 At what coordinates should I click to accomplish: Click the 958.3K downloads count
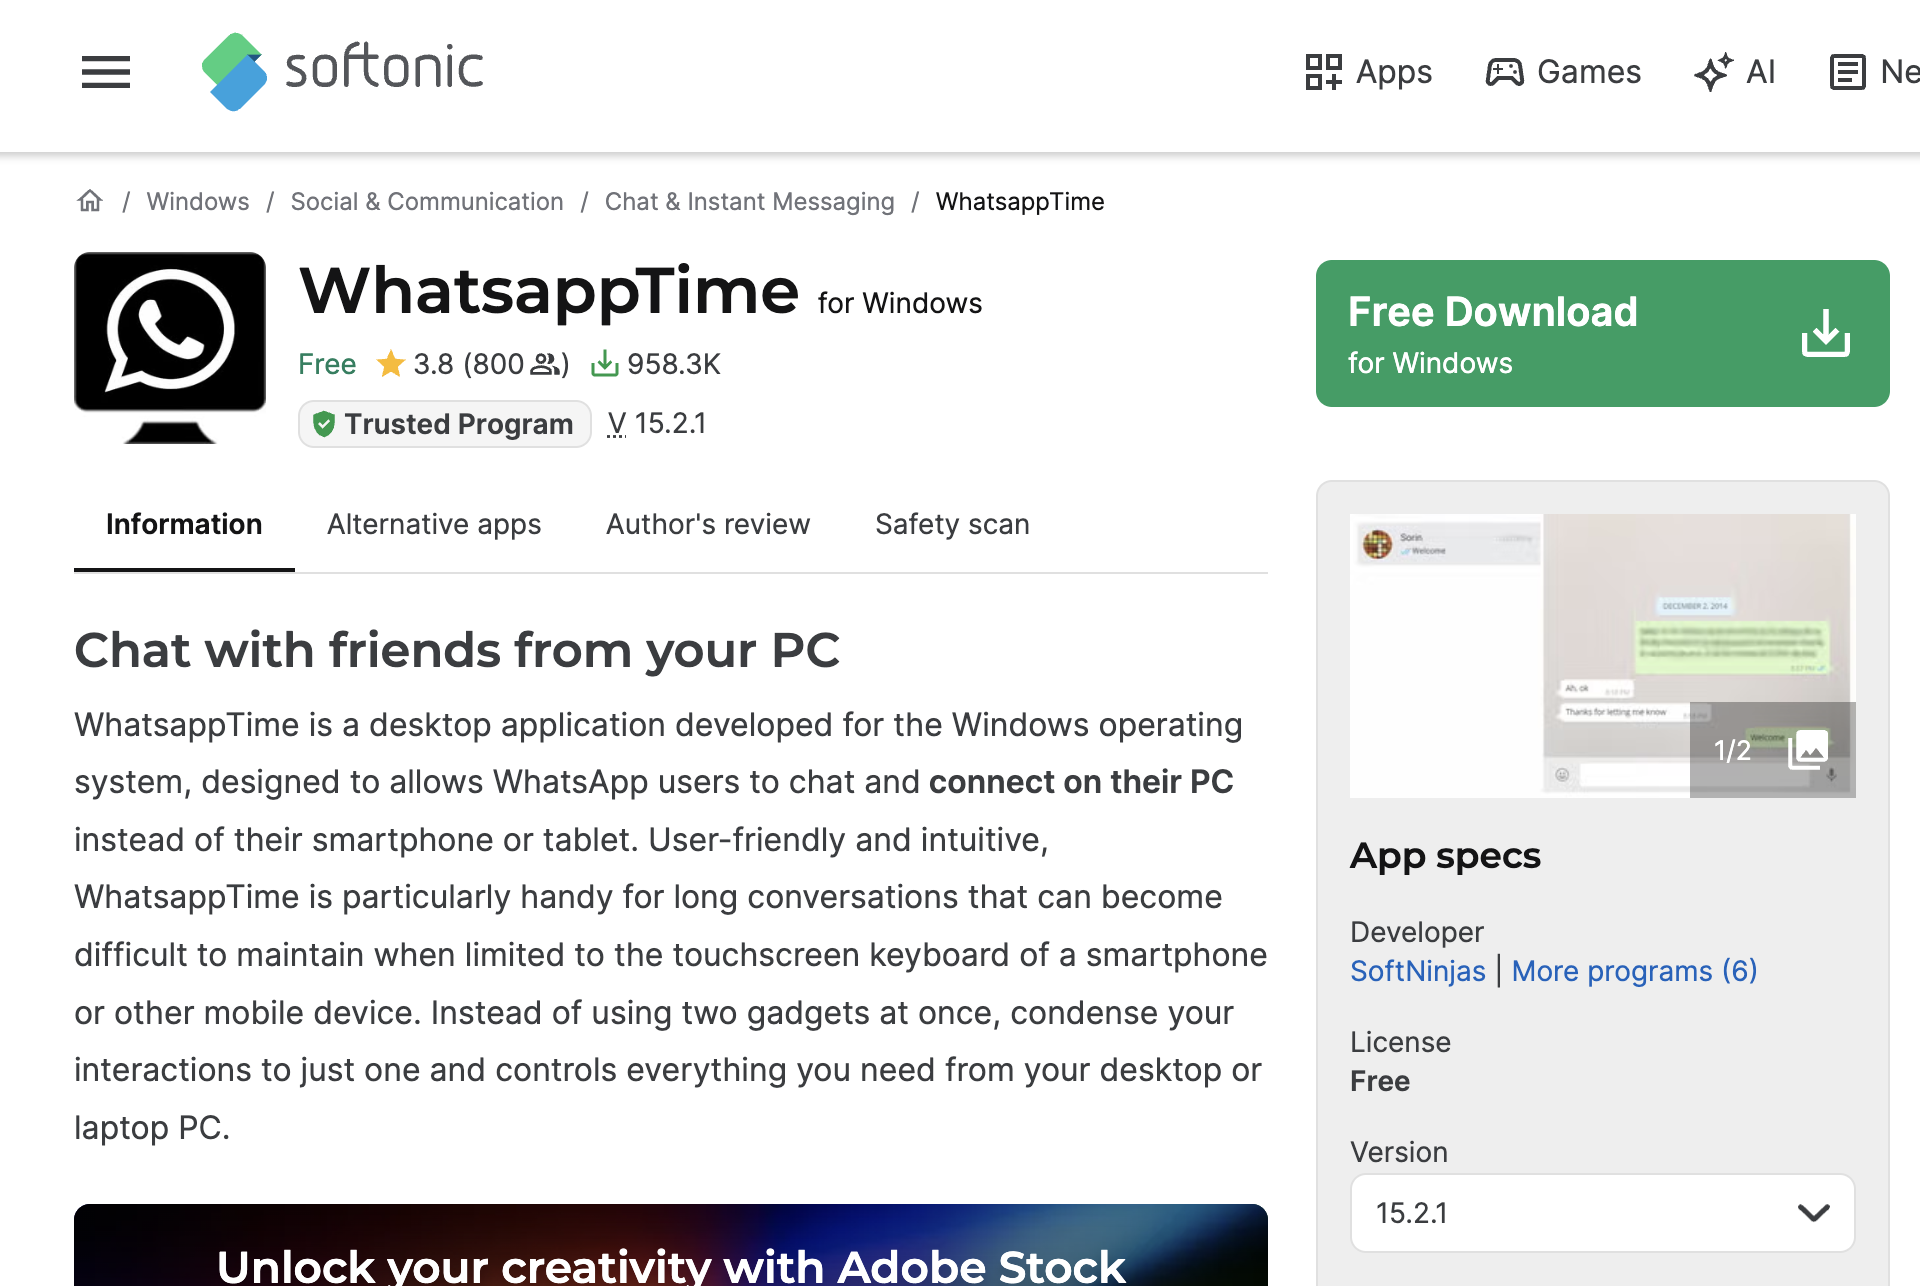(x=674, y=364)
